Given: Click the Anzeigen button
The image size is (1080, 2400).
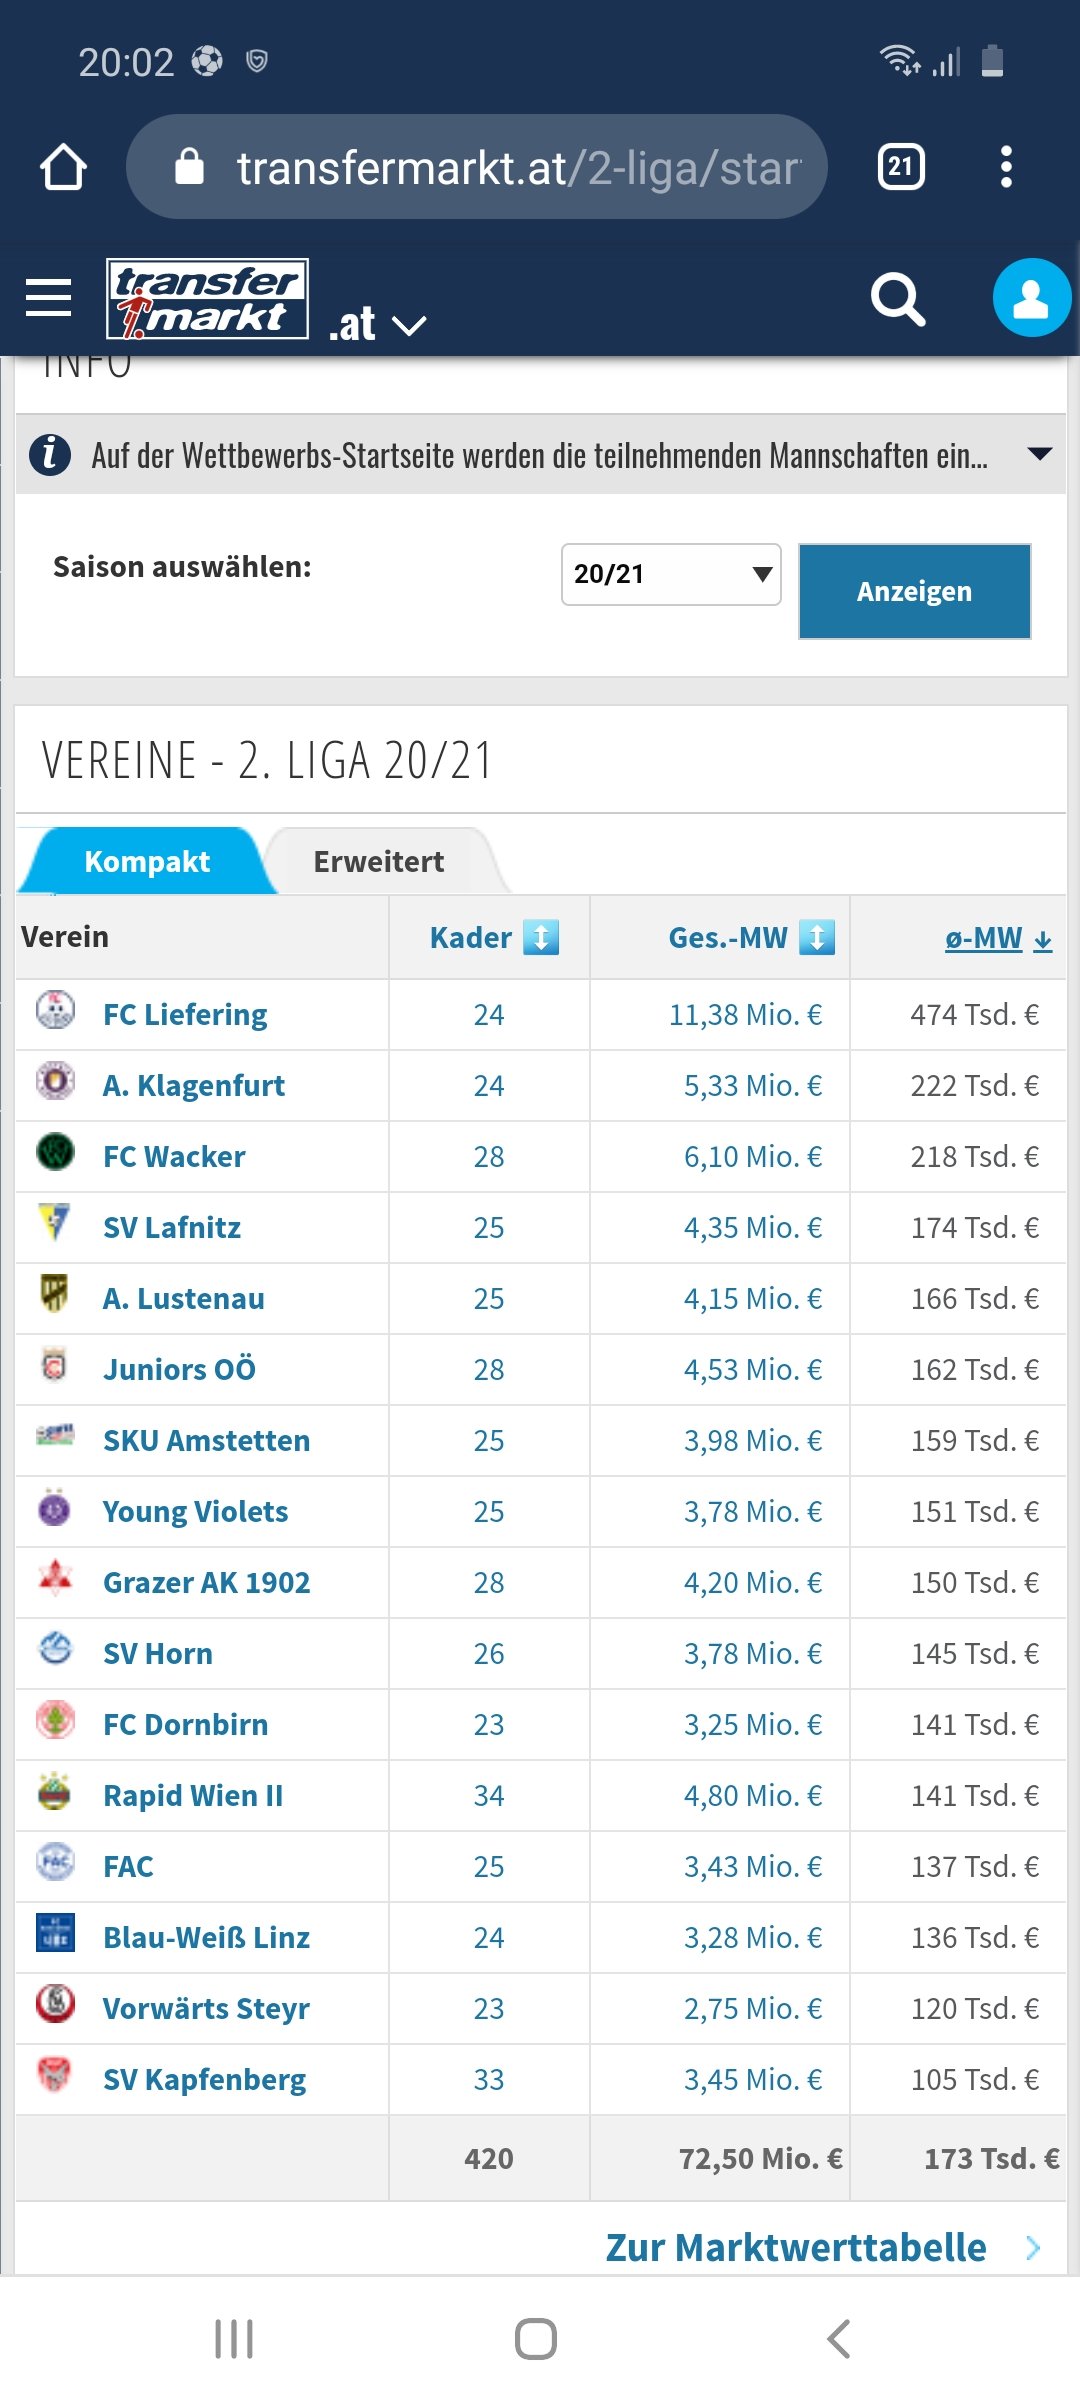Looking at the screenshot, I should pos(914,591).
